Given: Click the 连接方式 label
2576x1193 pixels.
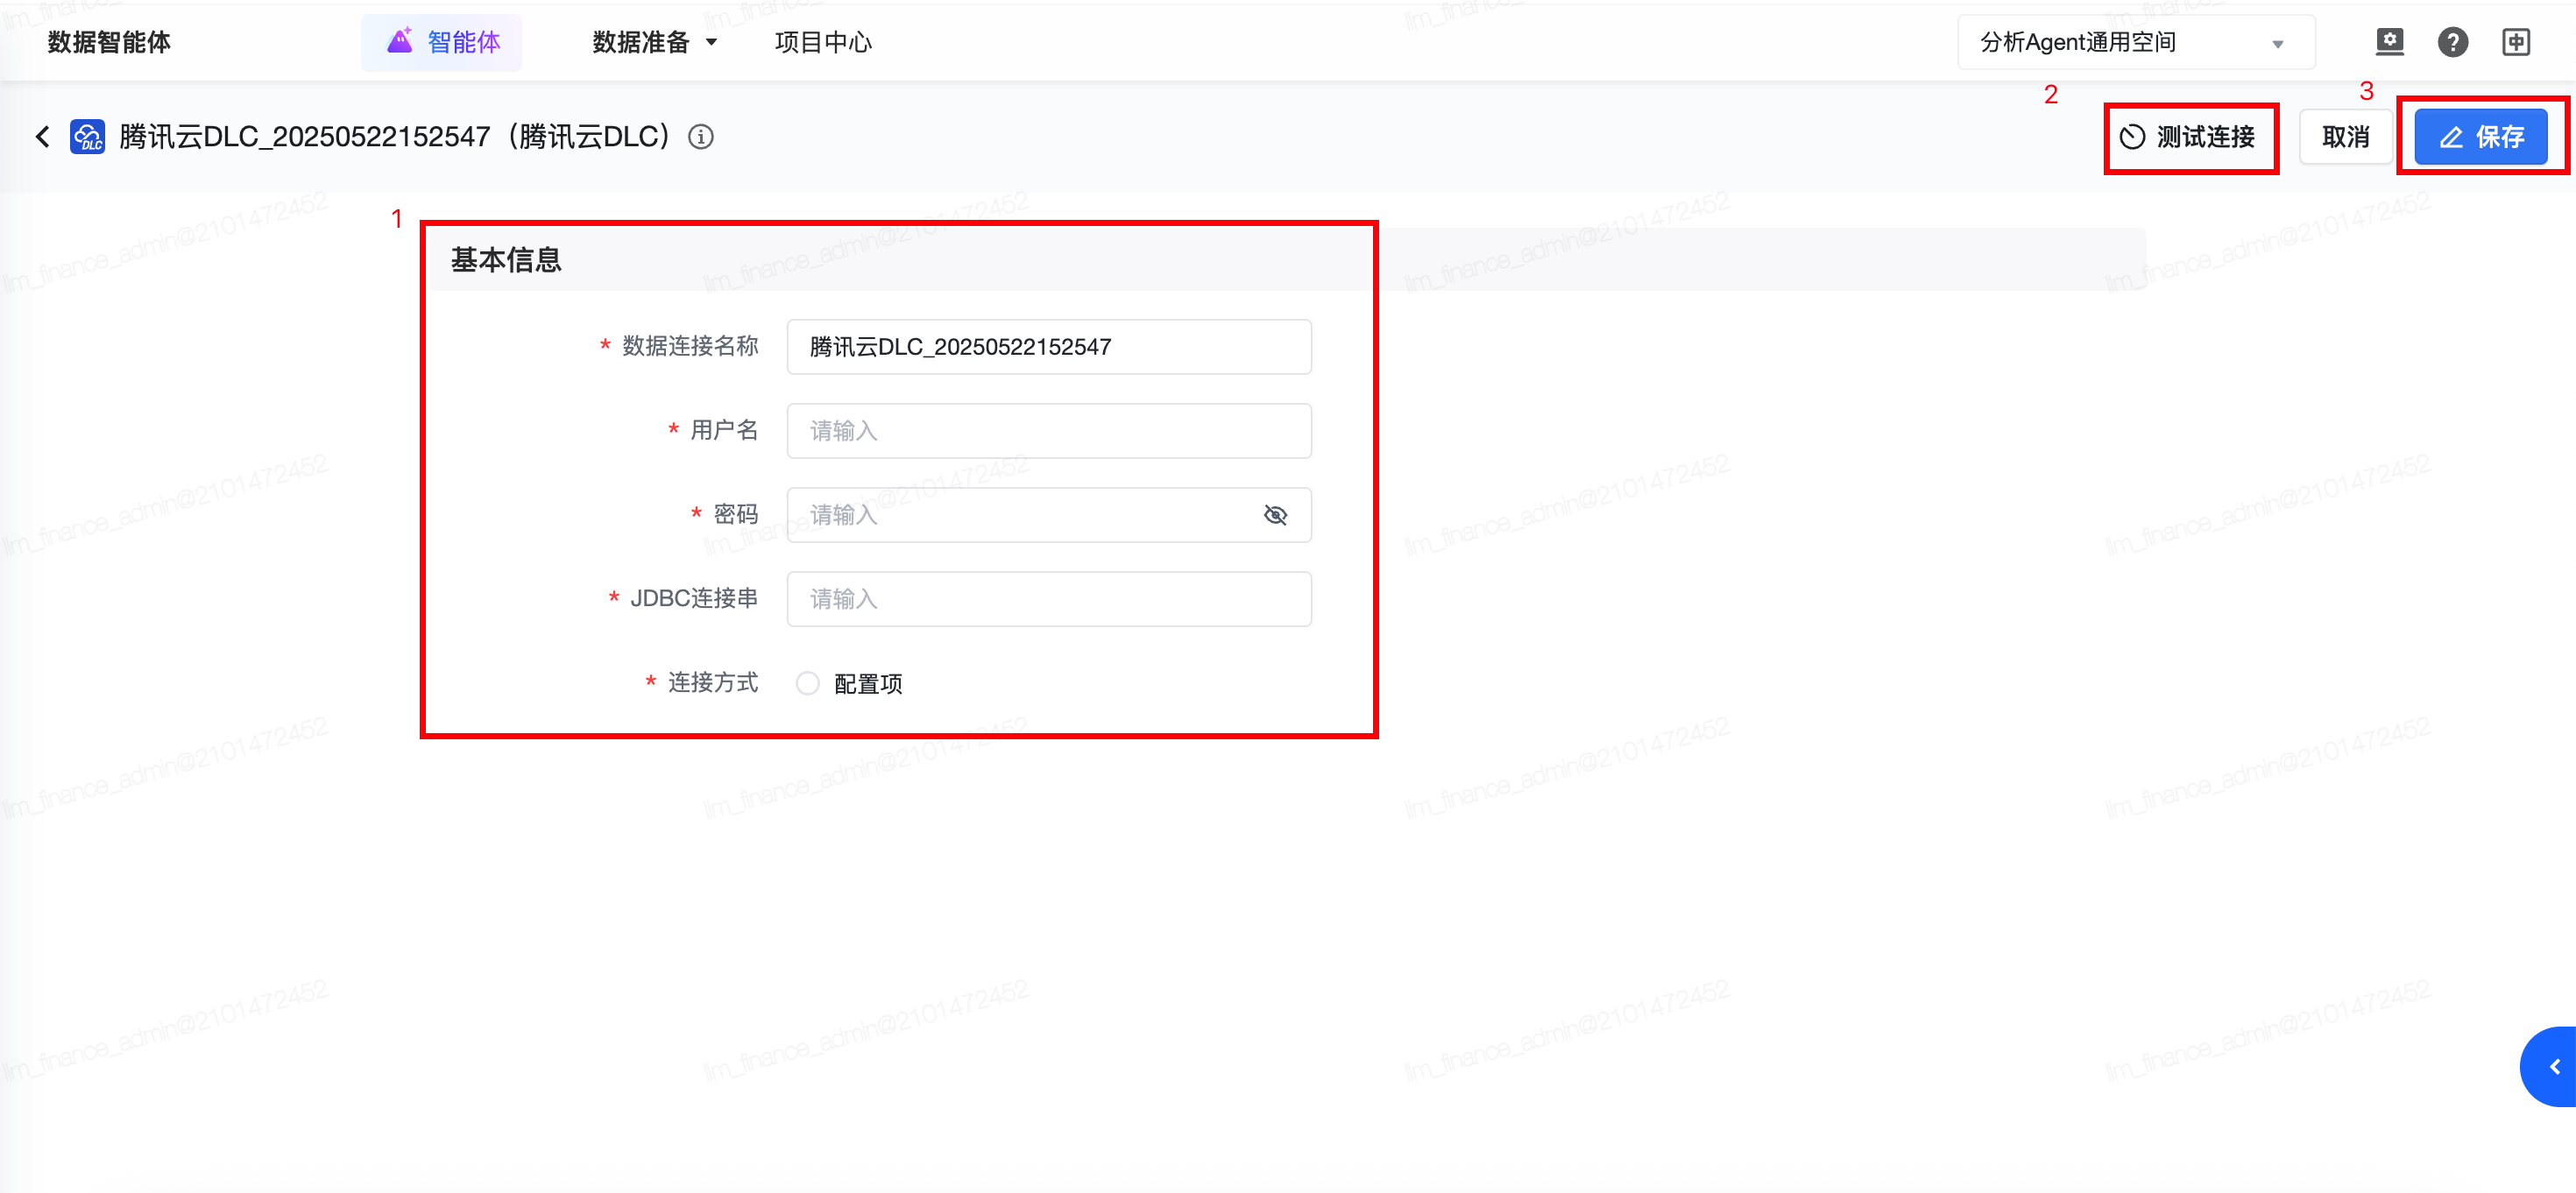Looking at the screenshot, I should pyautogui.click(x=713, y=683).
